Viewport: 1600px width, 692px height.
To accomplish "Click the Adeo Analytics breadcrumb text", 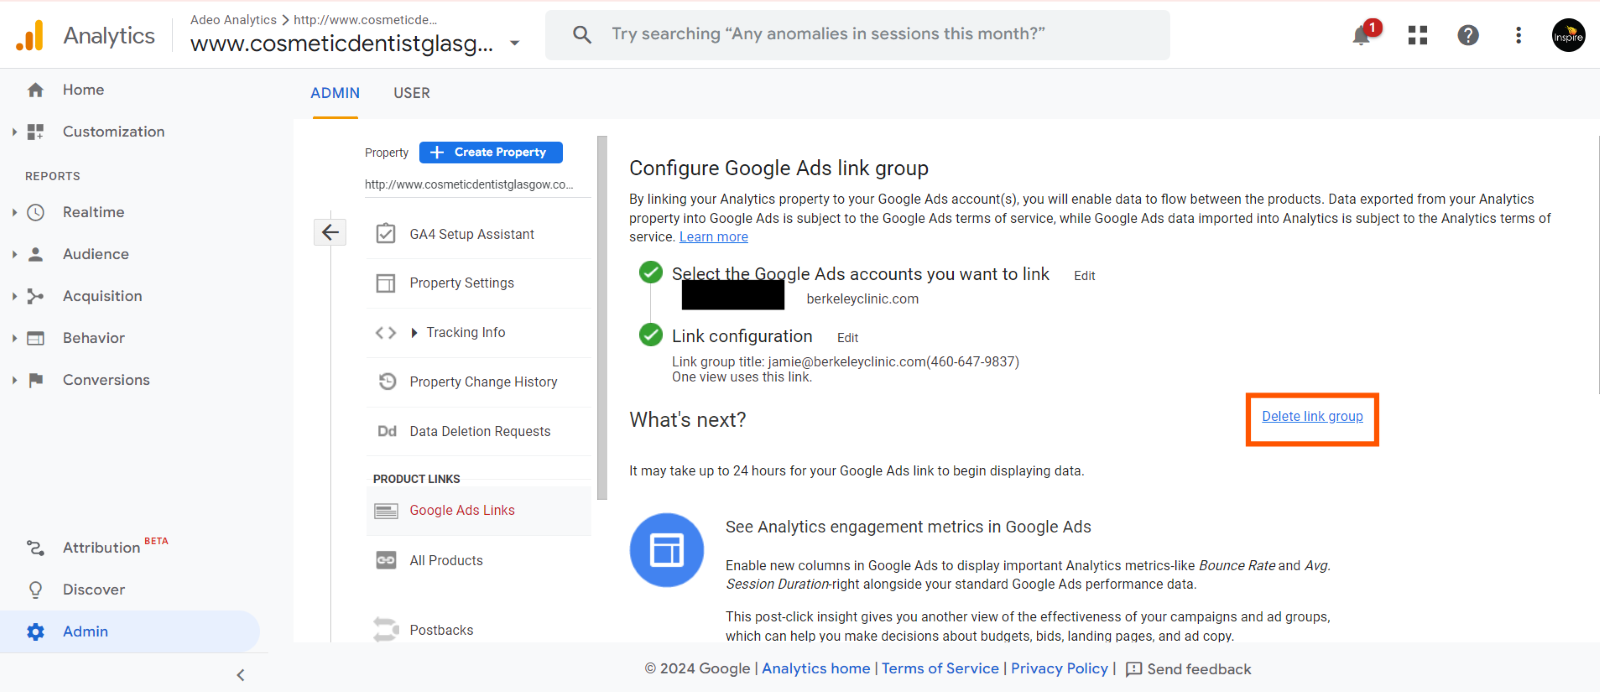I will click(233, 20).
